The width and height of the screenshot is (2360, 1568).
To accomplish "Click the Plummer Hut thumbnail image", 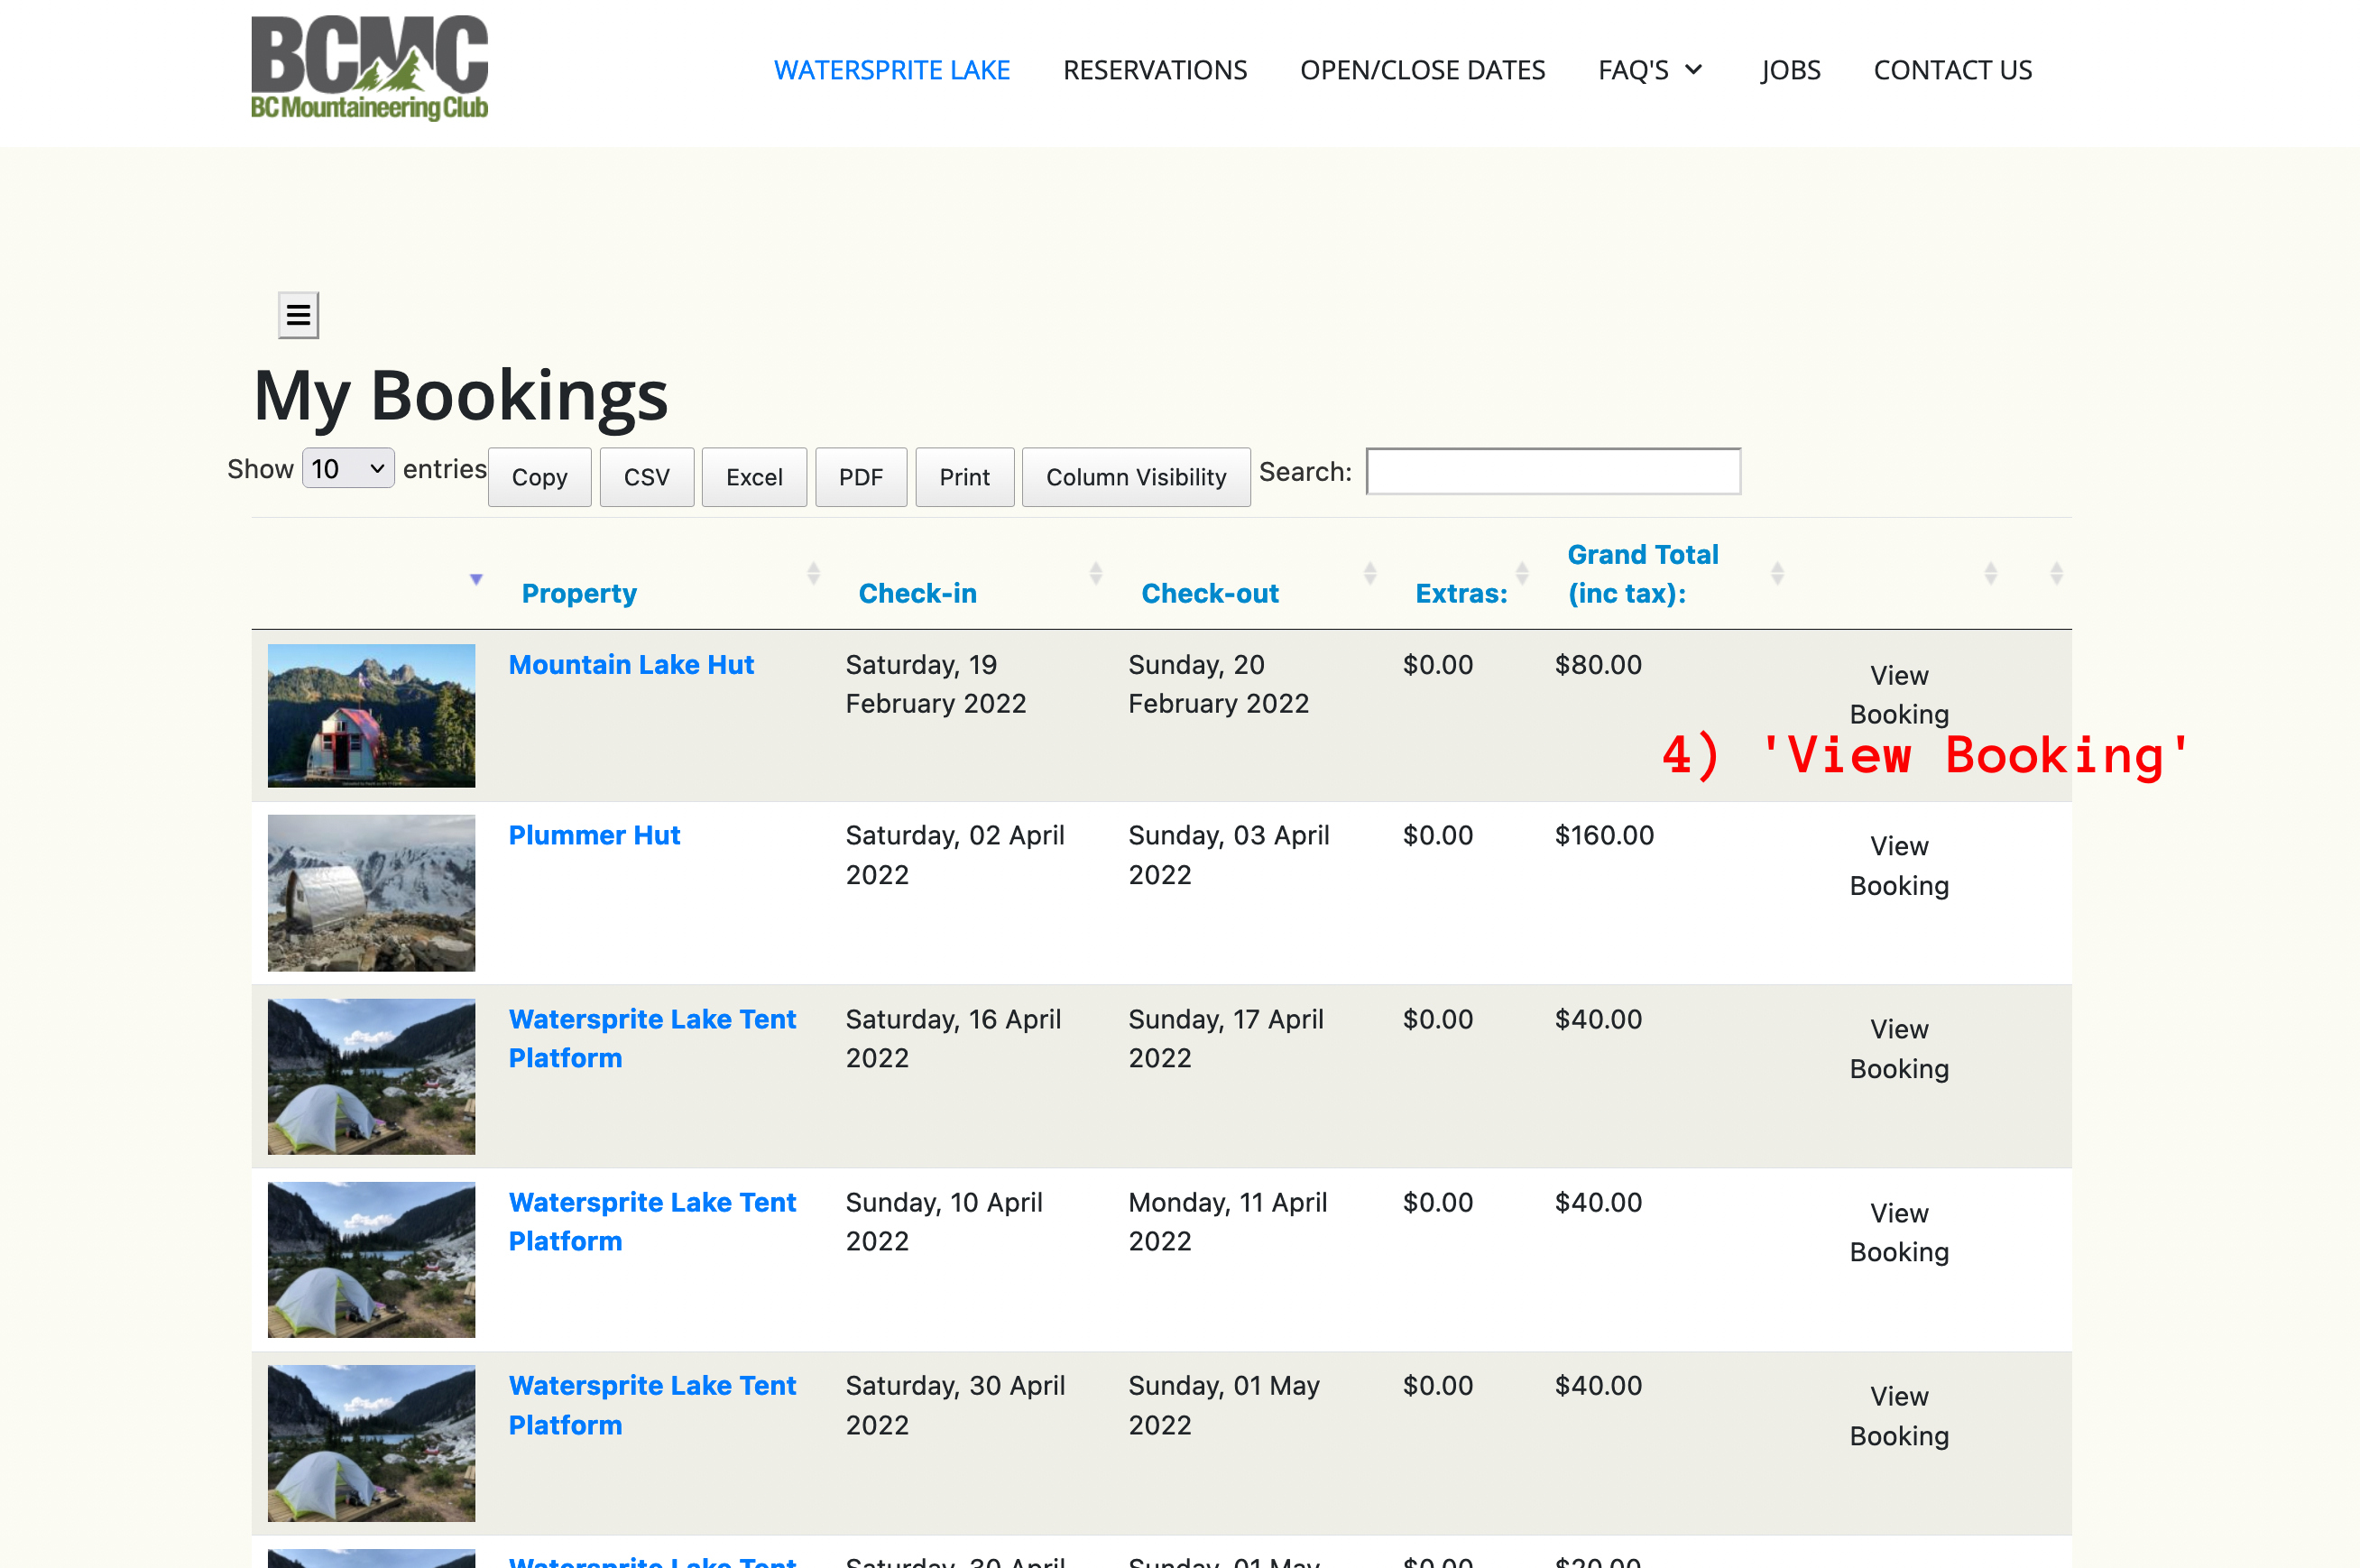I will 371,893.
